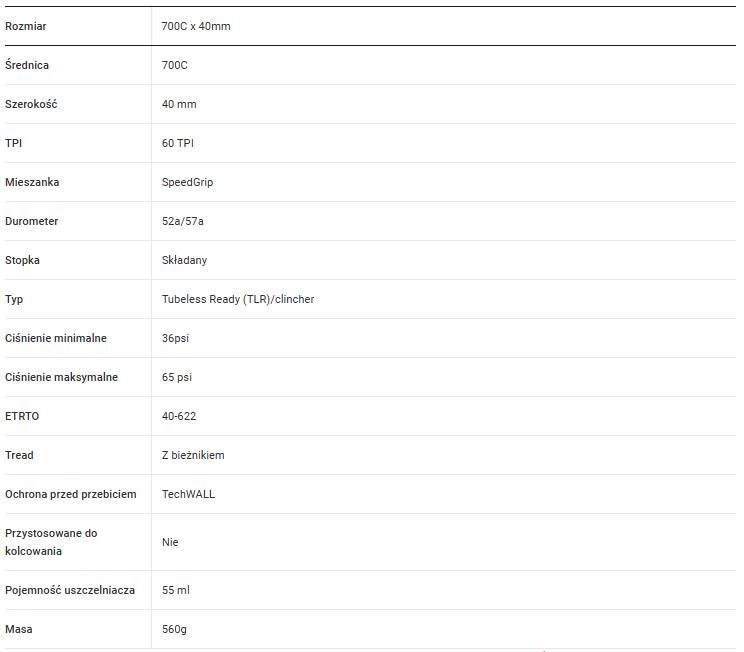The width and height of the screenshot is (744, 652).
Task: Click the Średnica label
Action: pos(27,65)
